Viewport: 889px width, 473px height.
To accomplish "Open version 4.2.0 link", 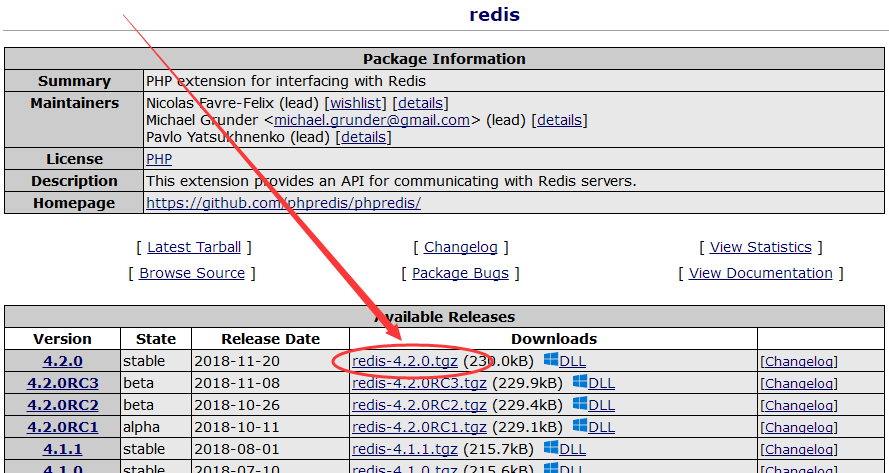I will [62, 361].
